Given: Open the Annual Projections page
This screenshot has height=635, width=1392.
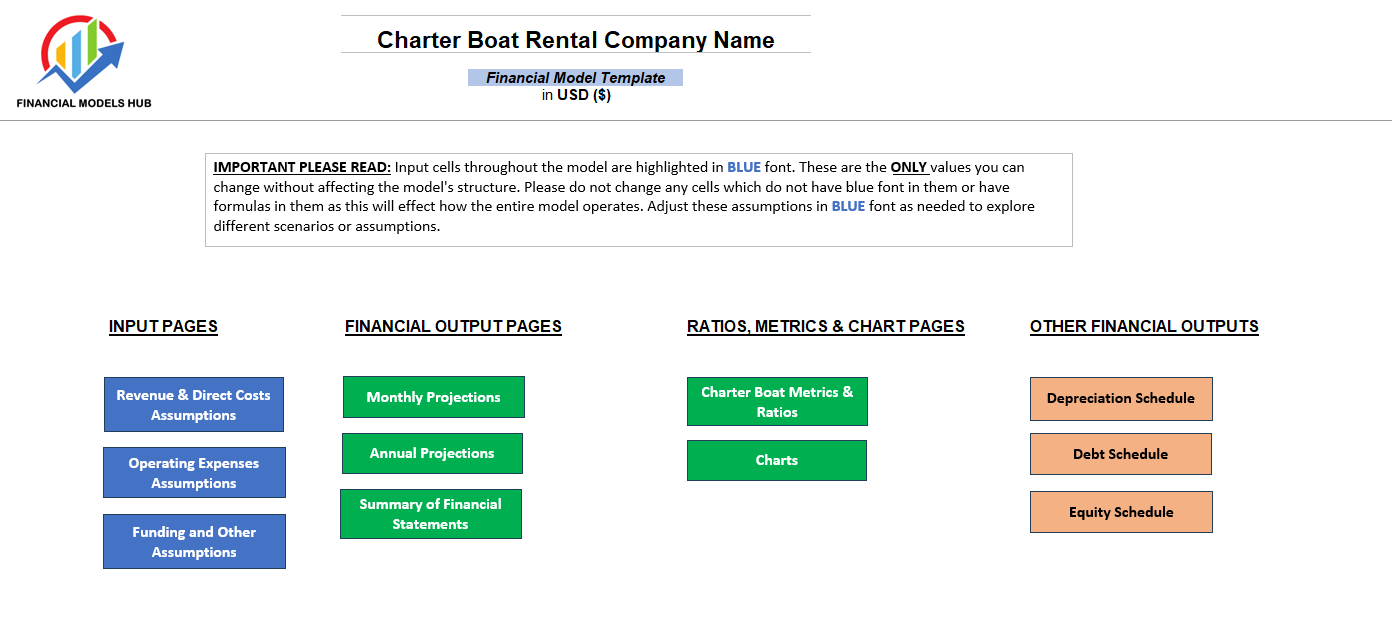Looking at the screenshot, I should click(433, 453).
